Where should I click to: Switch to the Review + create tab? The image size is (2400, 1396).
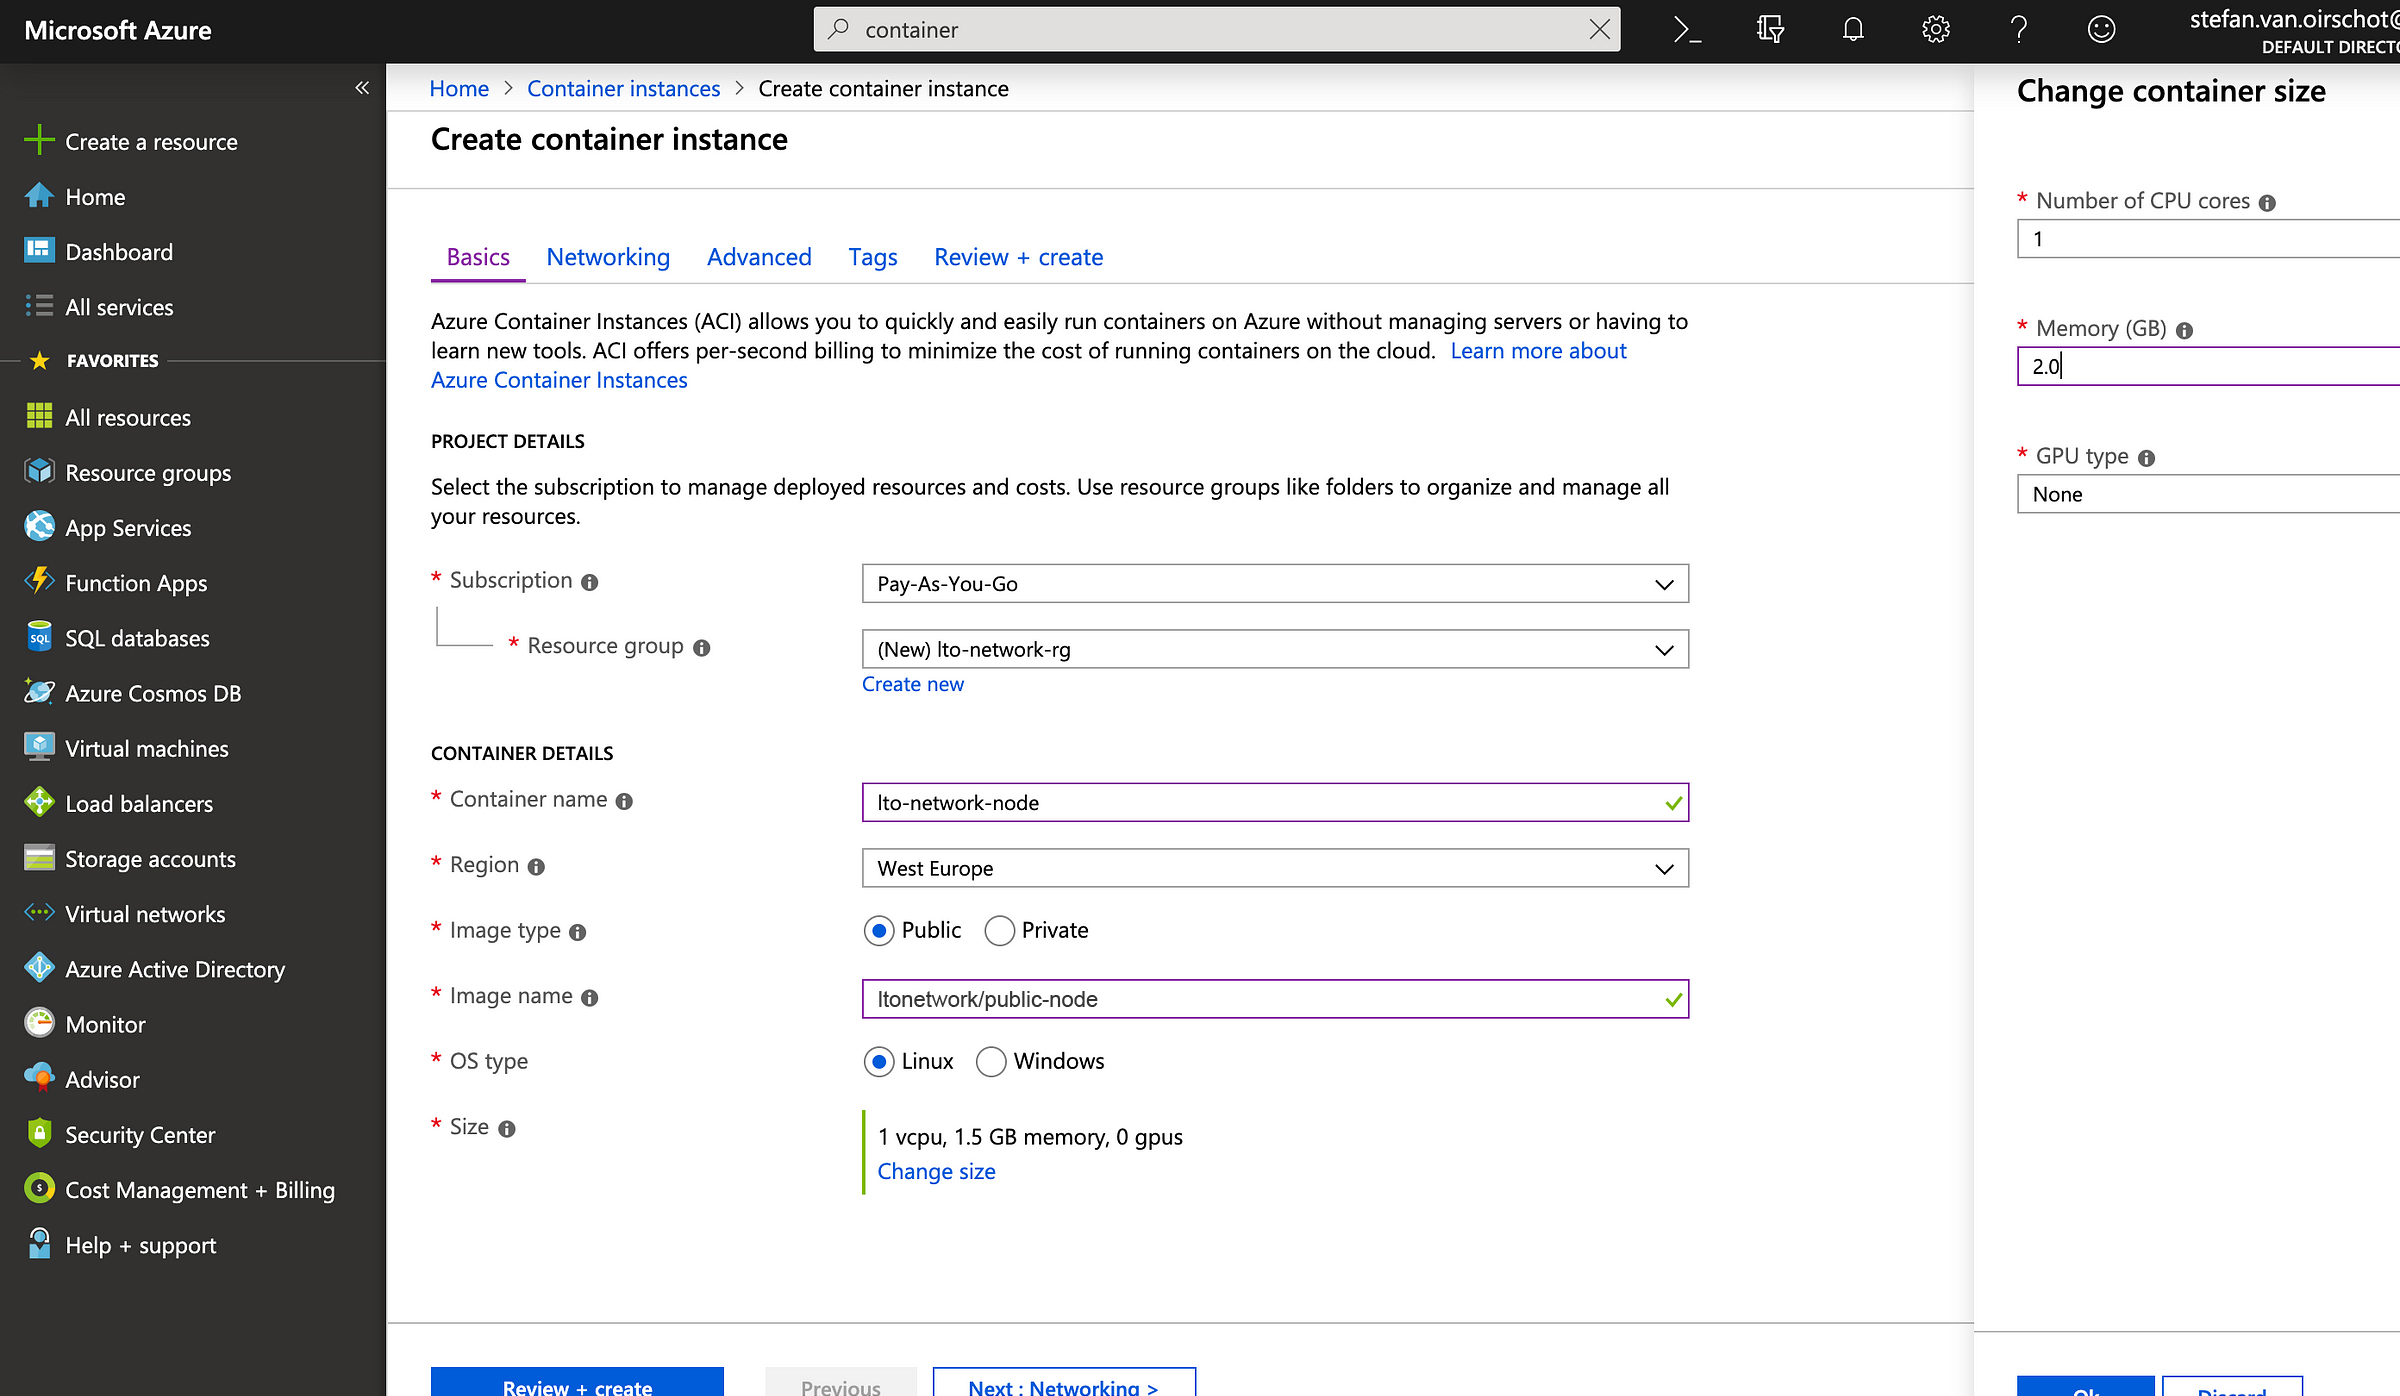coord(1018,257)
